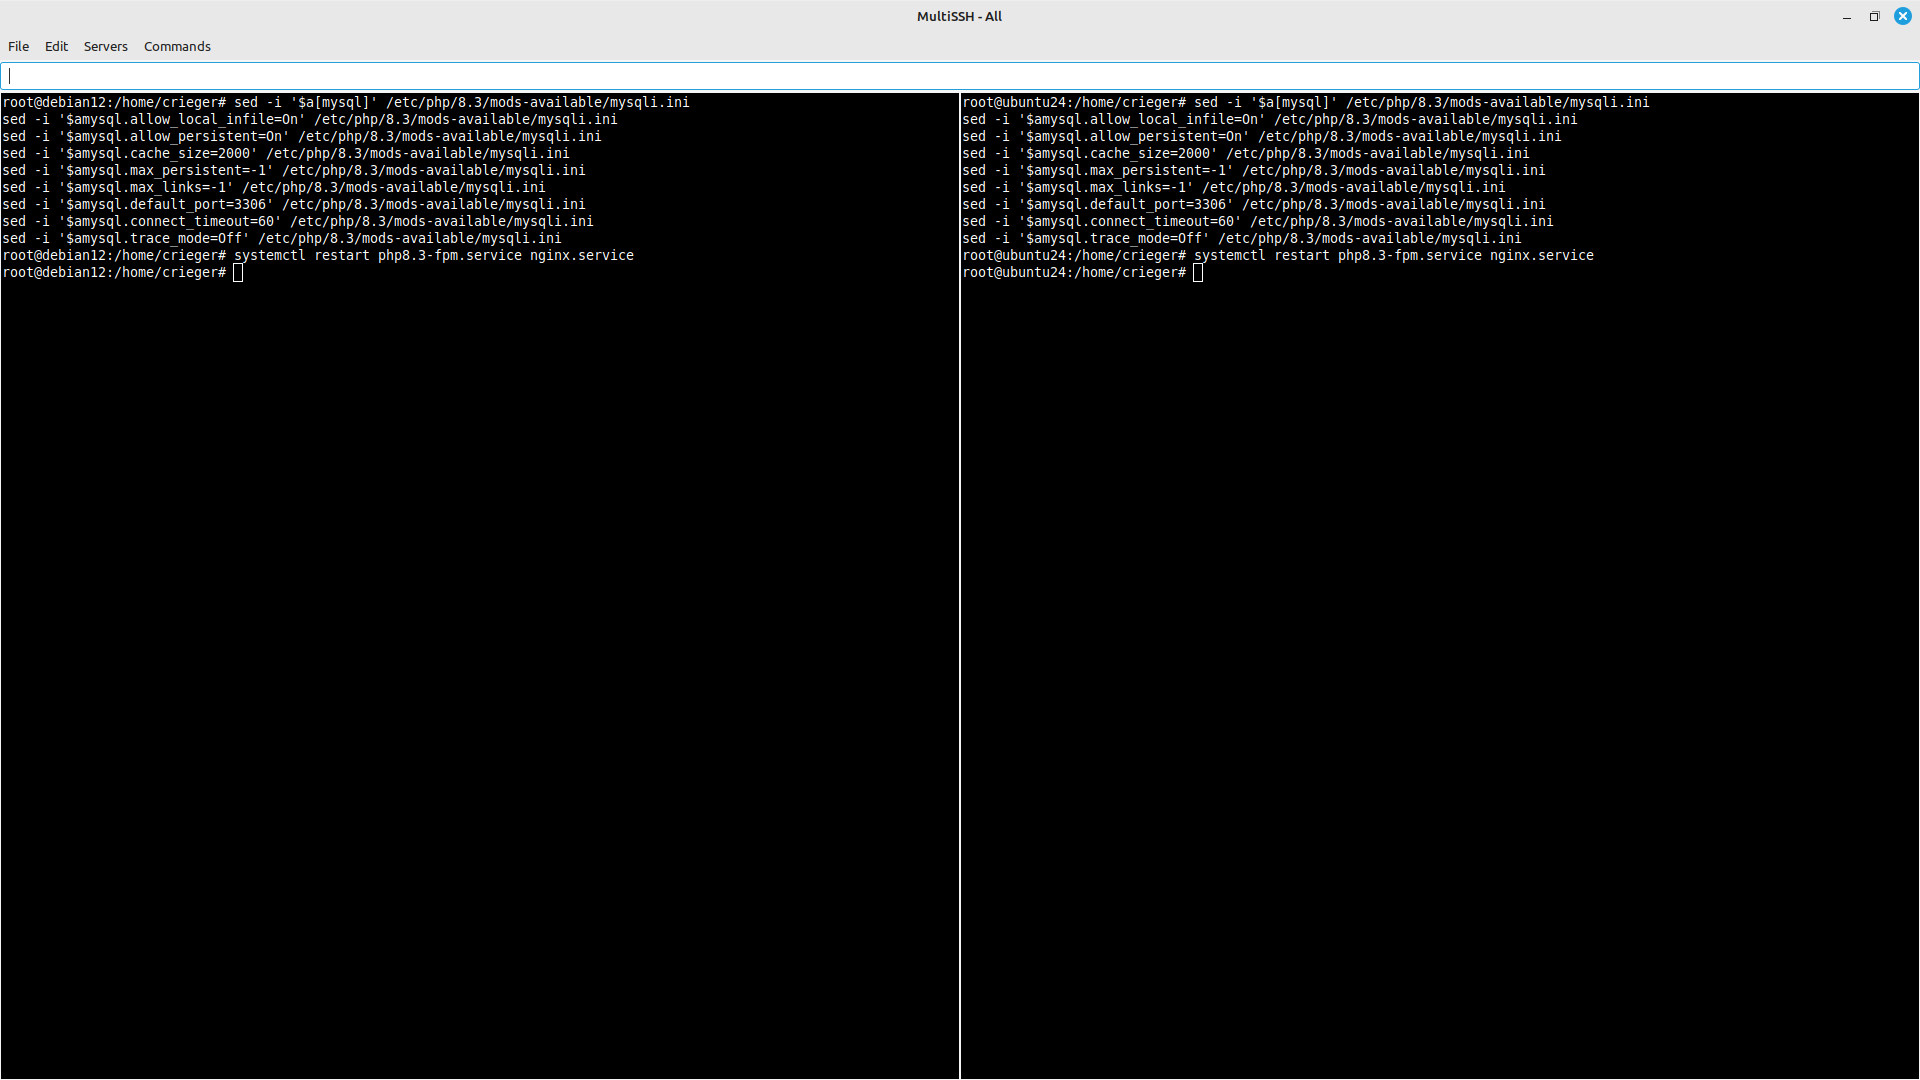
Task: Click debian12 systemctl restart command line
Action: click(318, 255)
